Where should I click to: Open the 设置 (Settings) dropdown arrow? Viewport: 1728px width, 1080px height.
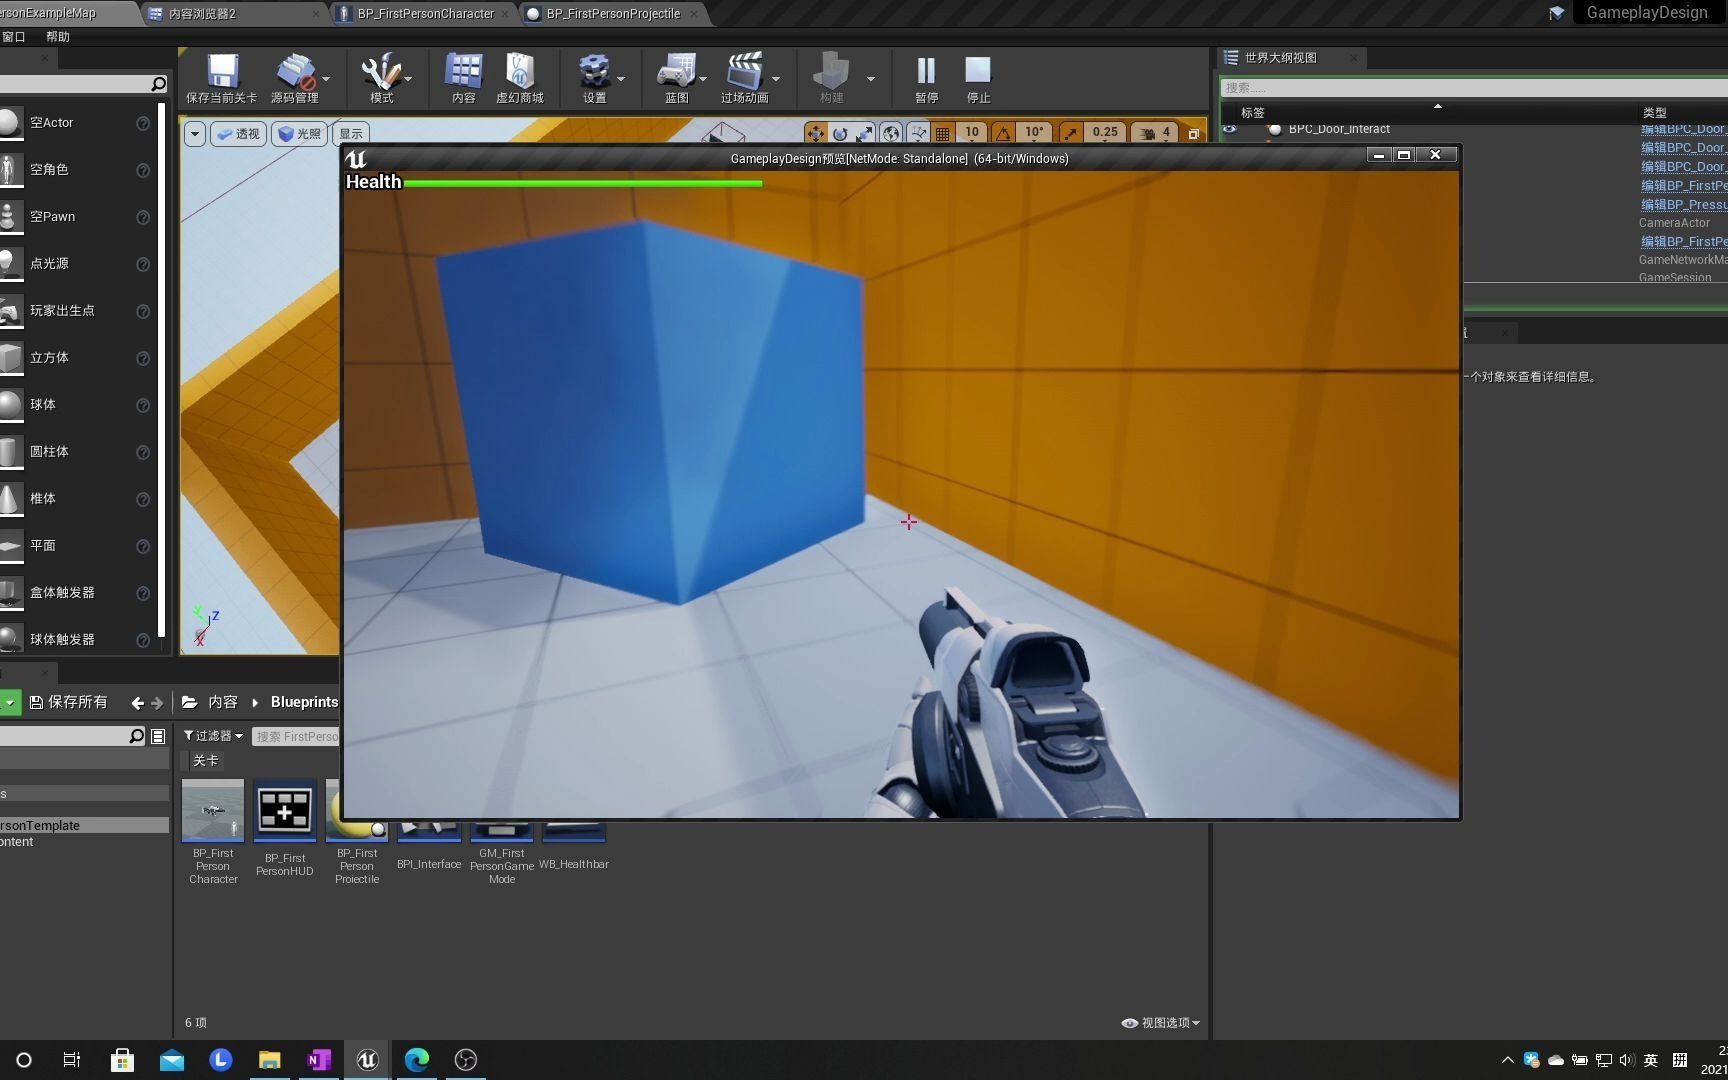[620, 78]
